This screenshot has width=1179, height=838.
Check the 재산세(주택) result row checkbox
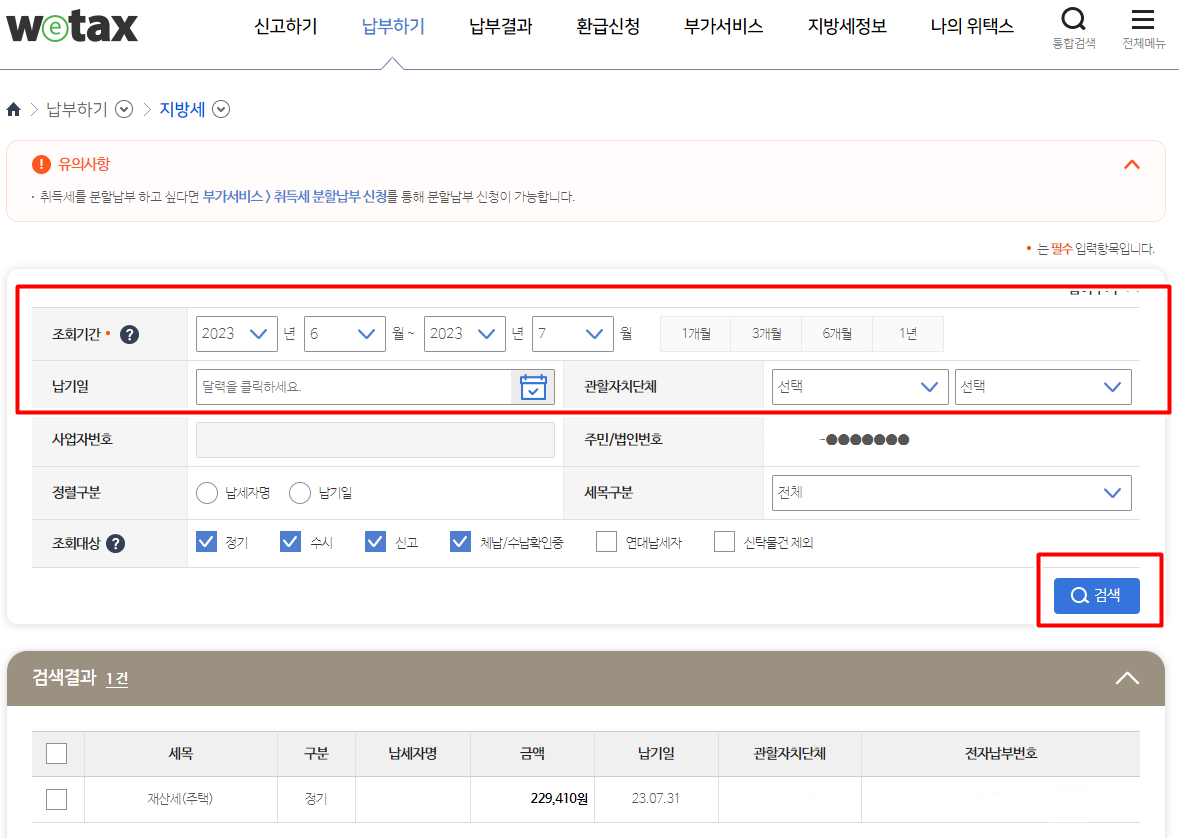pos(56,799)
